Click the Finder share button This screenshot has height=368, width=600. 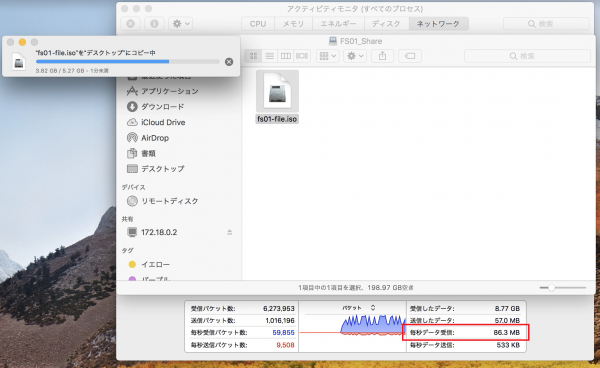pos(382,56)
